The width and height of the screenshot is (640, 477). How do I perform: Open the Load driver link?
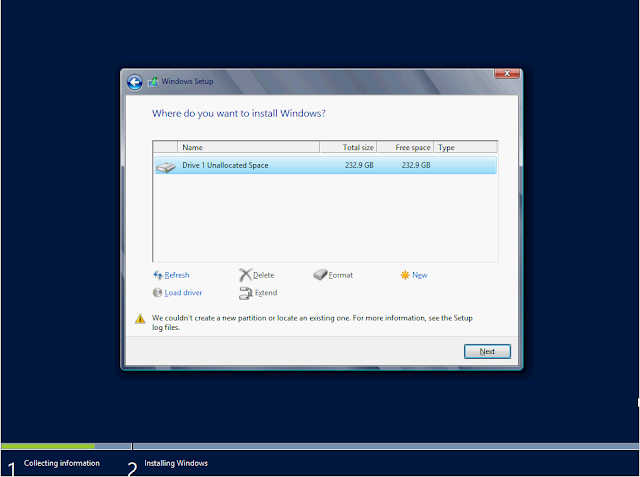coord(183,293)
